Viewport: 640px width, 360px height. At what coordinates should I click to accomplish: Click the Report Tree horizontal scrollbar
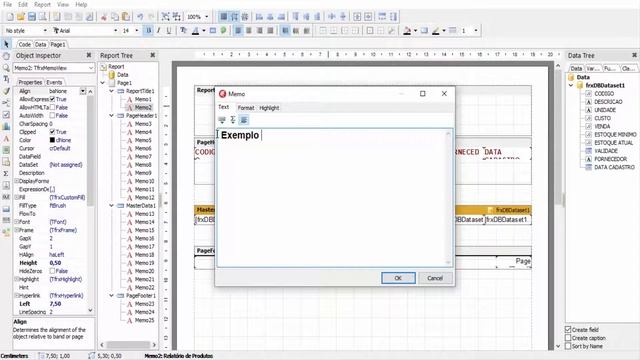128,344
